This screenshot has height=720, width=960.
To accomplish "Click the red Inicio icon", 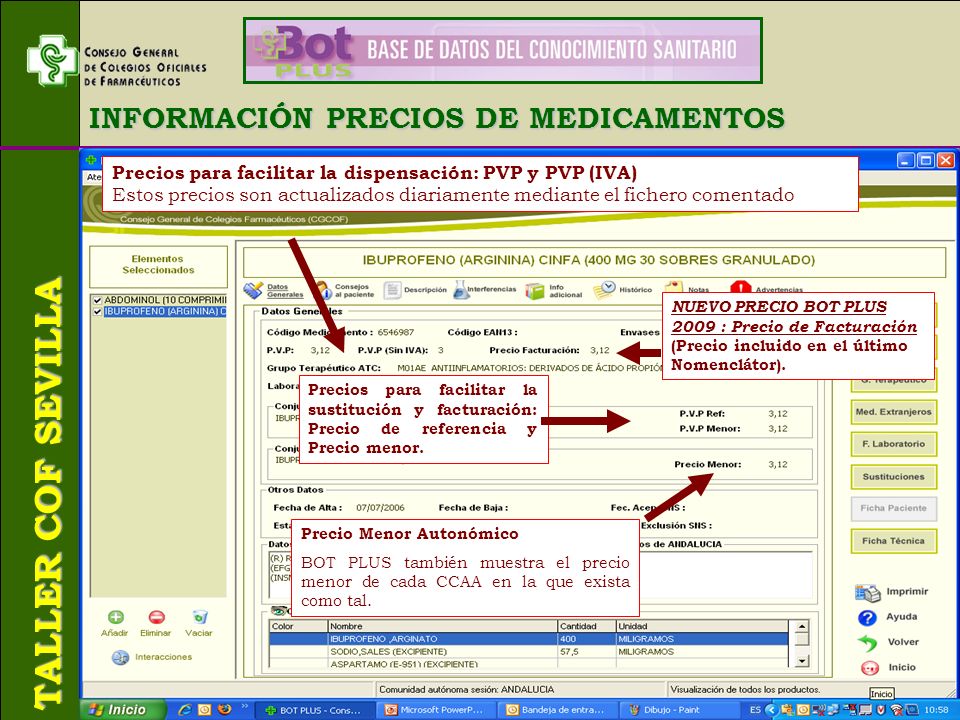I will click(869, 668).
